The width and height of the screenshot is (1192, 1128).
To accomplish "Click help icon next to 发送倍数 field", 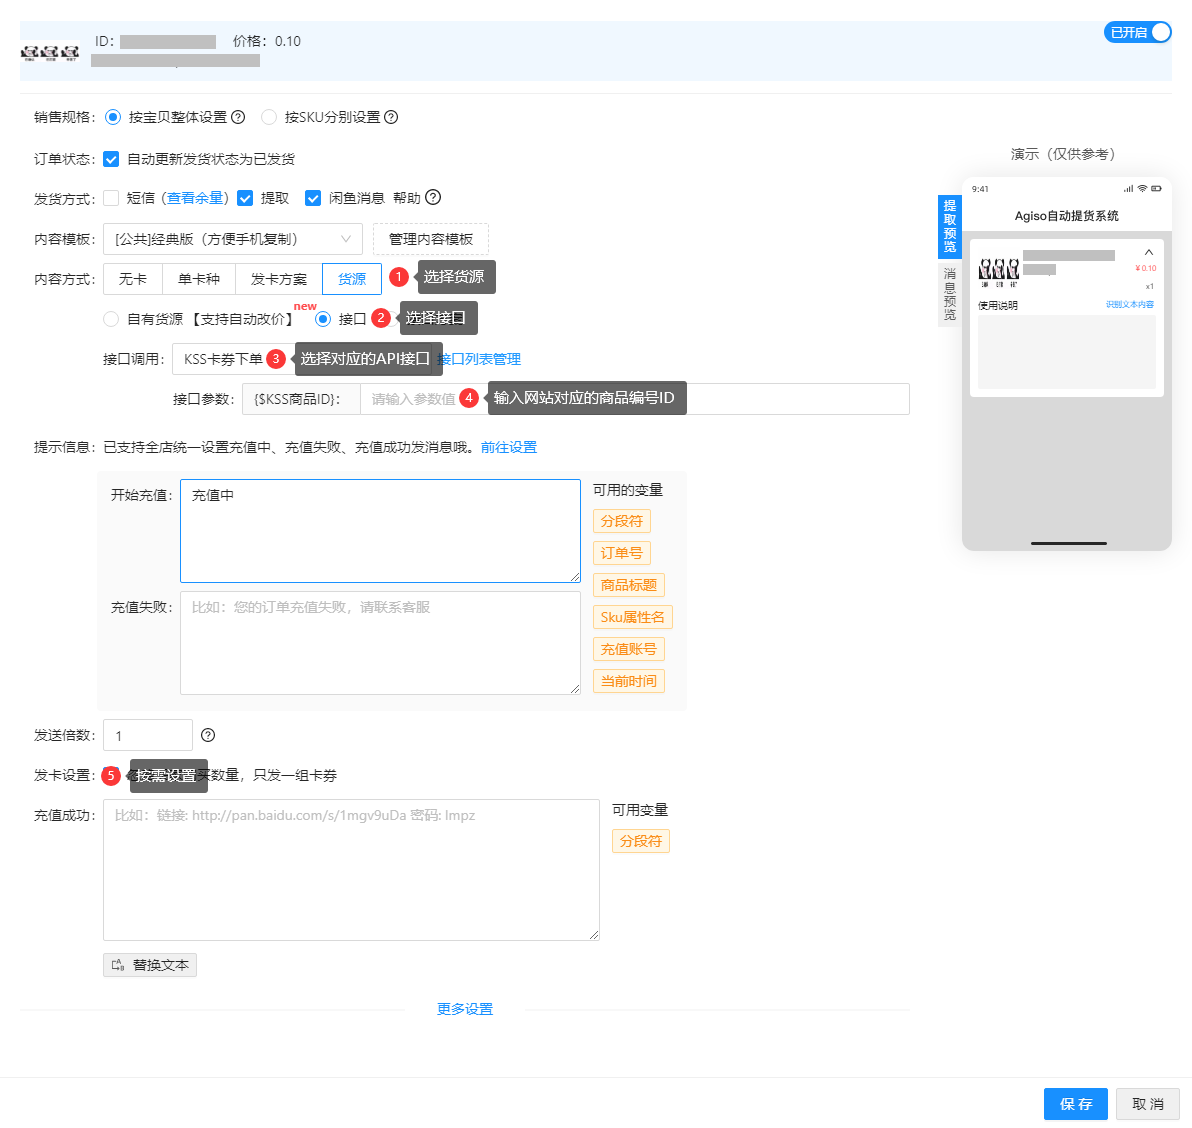I will [208, 735].
